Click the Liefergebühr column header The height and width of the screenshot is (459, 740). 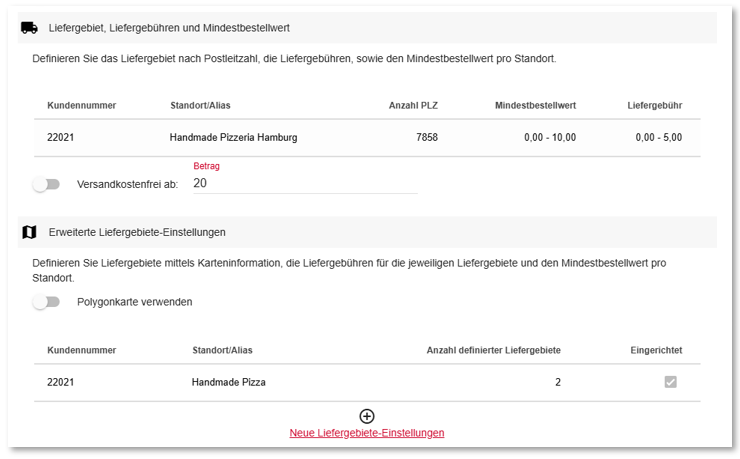click(655, 106)
